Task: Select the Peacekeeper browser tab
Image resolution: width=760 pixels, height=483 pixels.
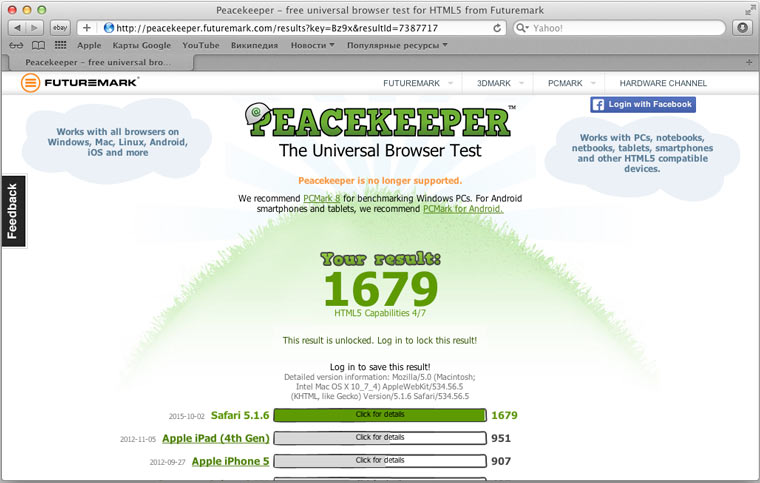Action: (x=97, y=62)
